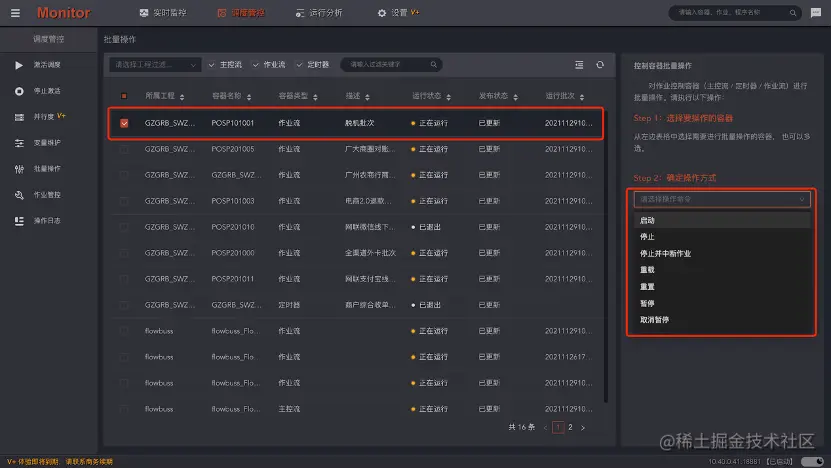Click the Monitor logo
This screenshot has height=468, width=832.
click(64, 13)
